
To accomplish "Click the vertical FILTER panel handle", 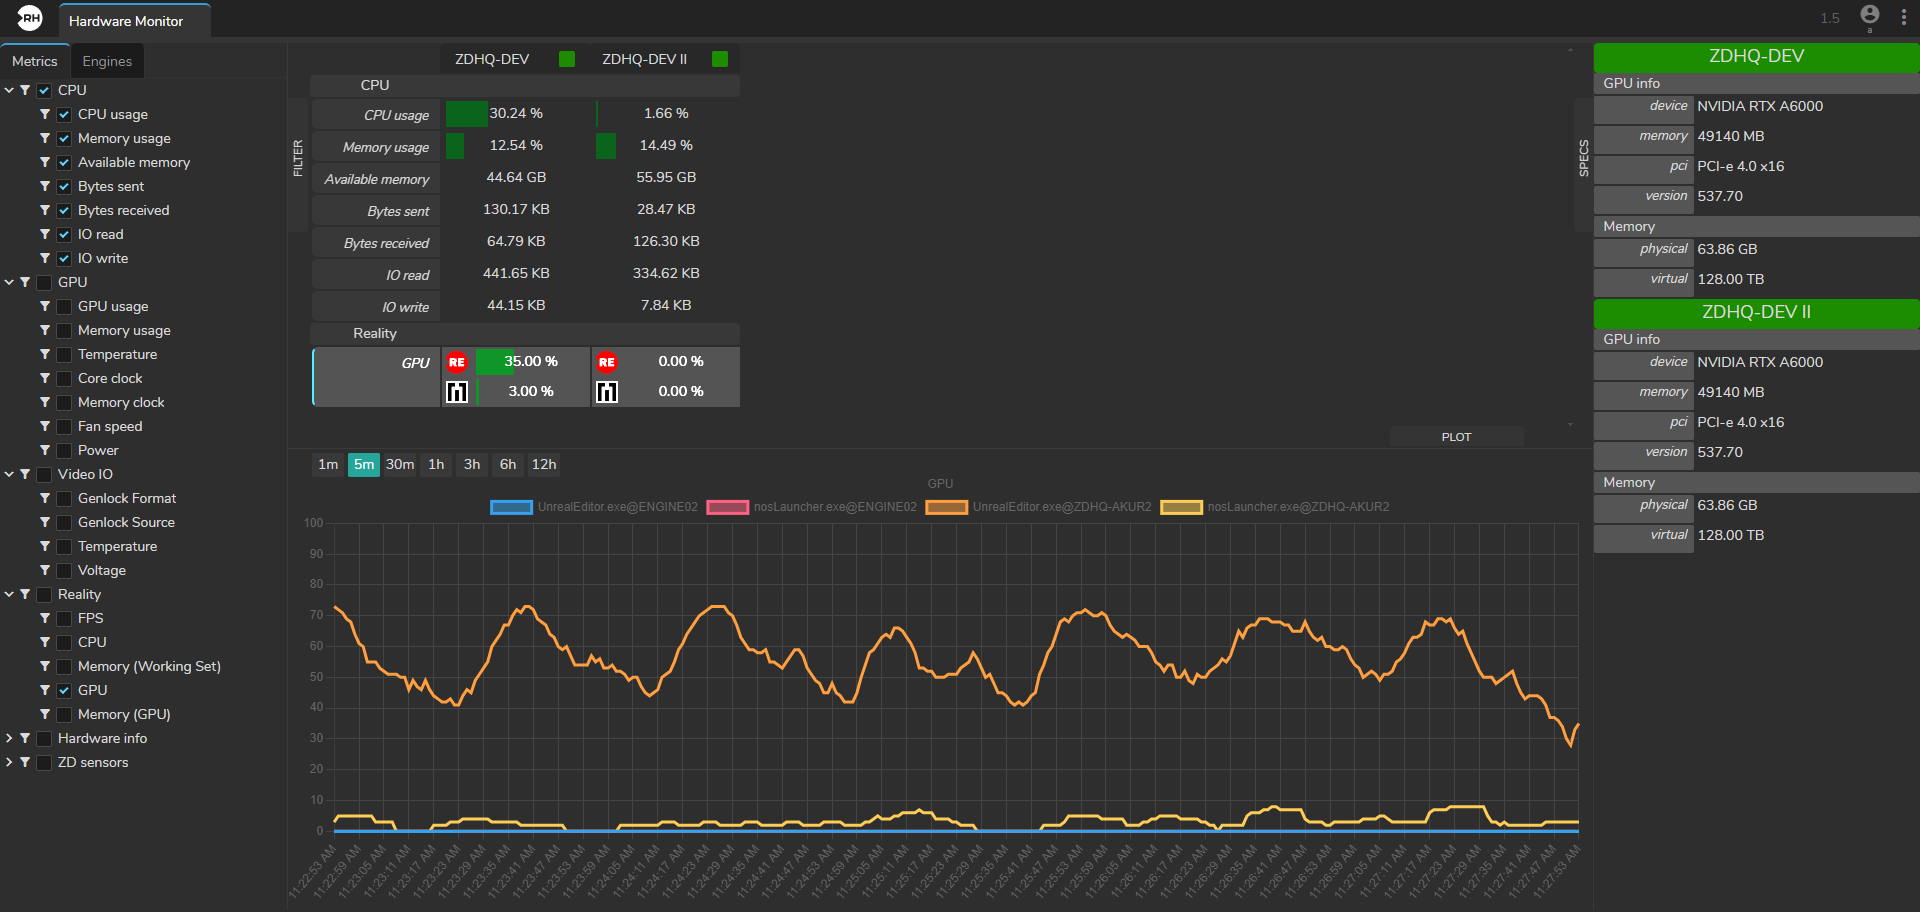I will [x=298, y=158].
